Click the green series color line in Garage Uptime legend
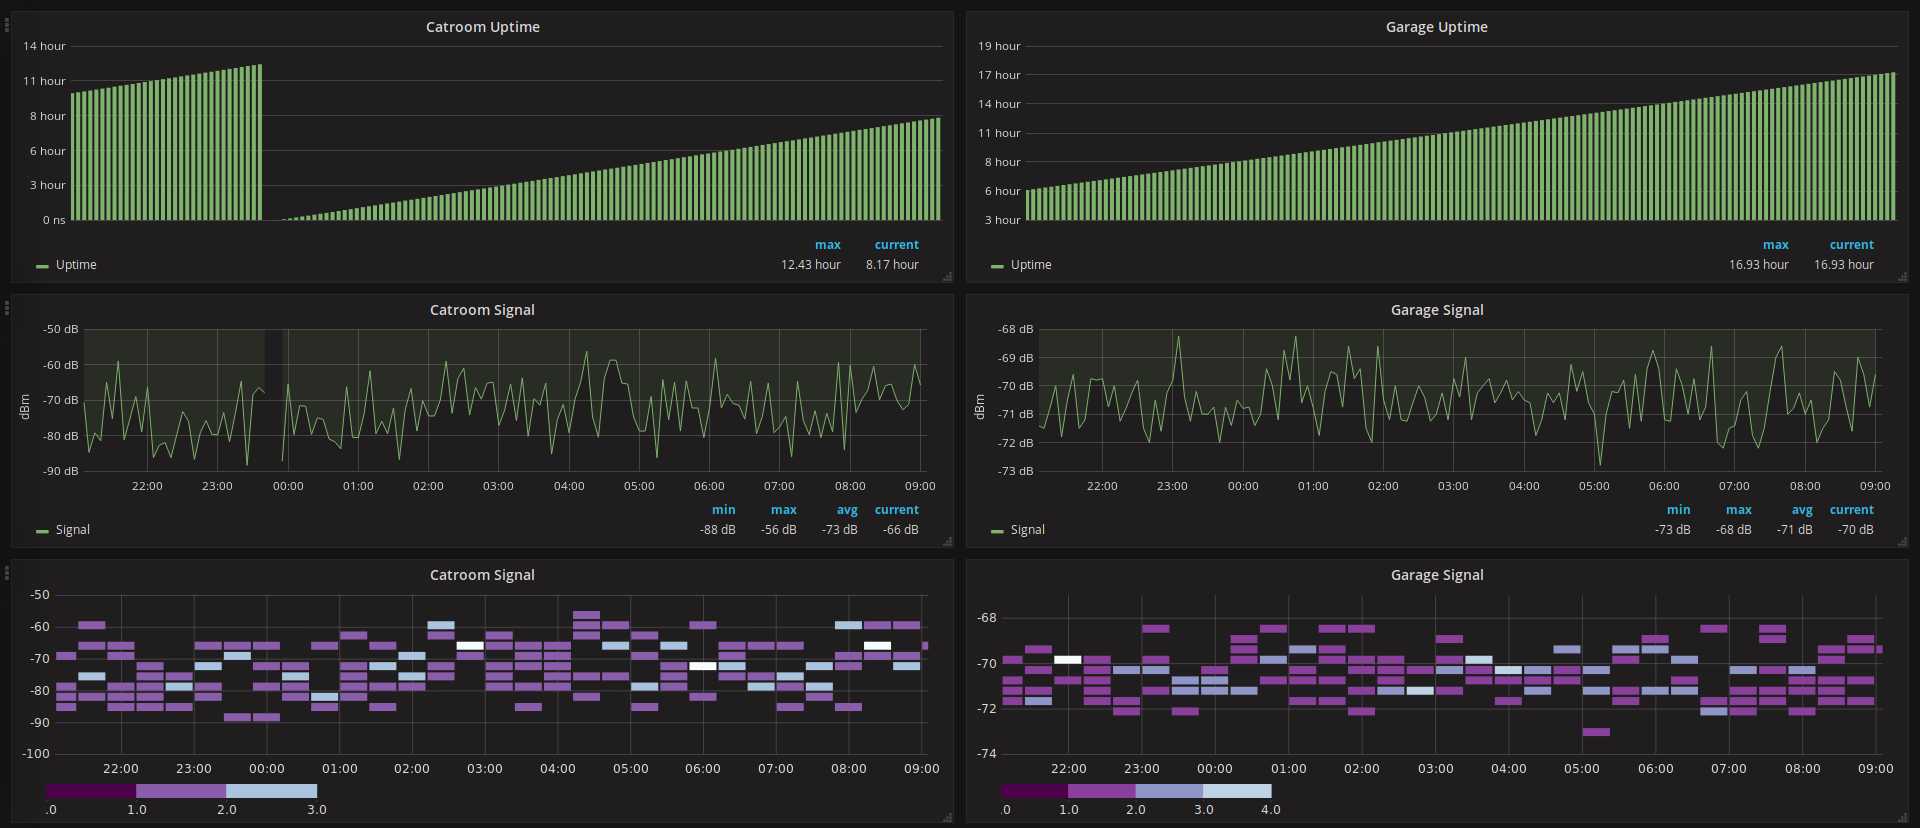 [x=997, y=266]
